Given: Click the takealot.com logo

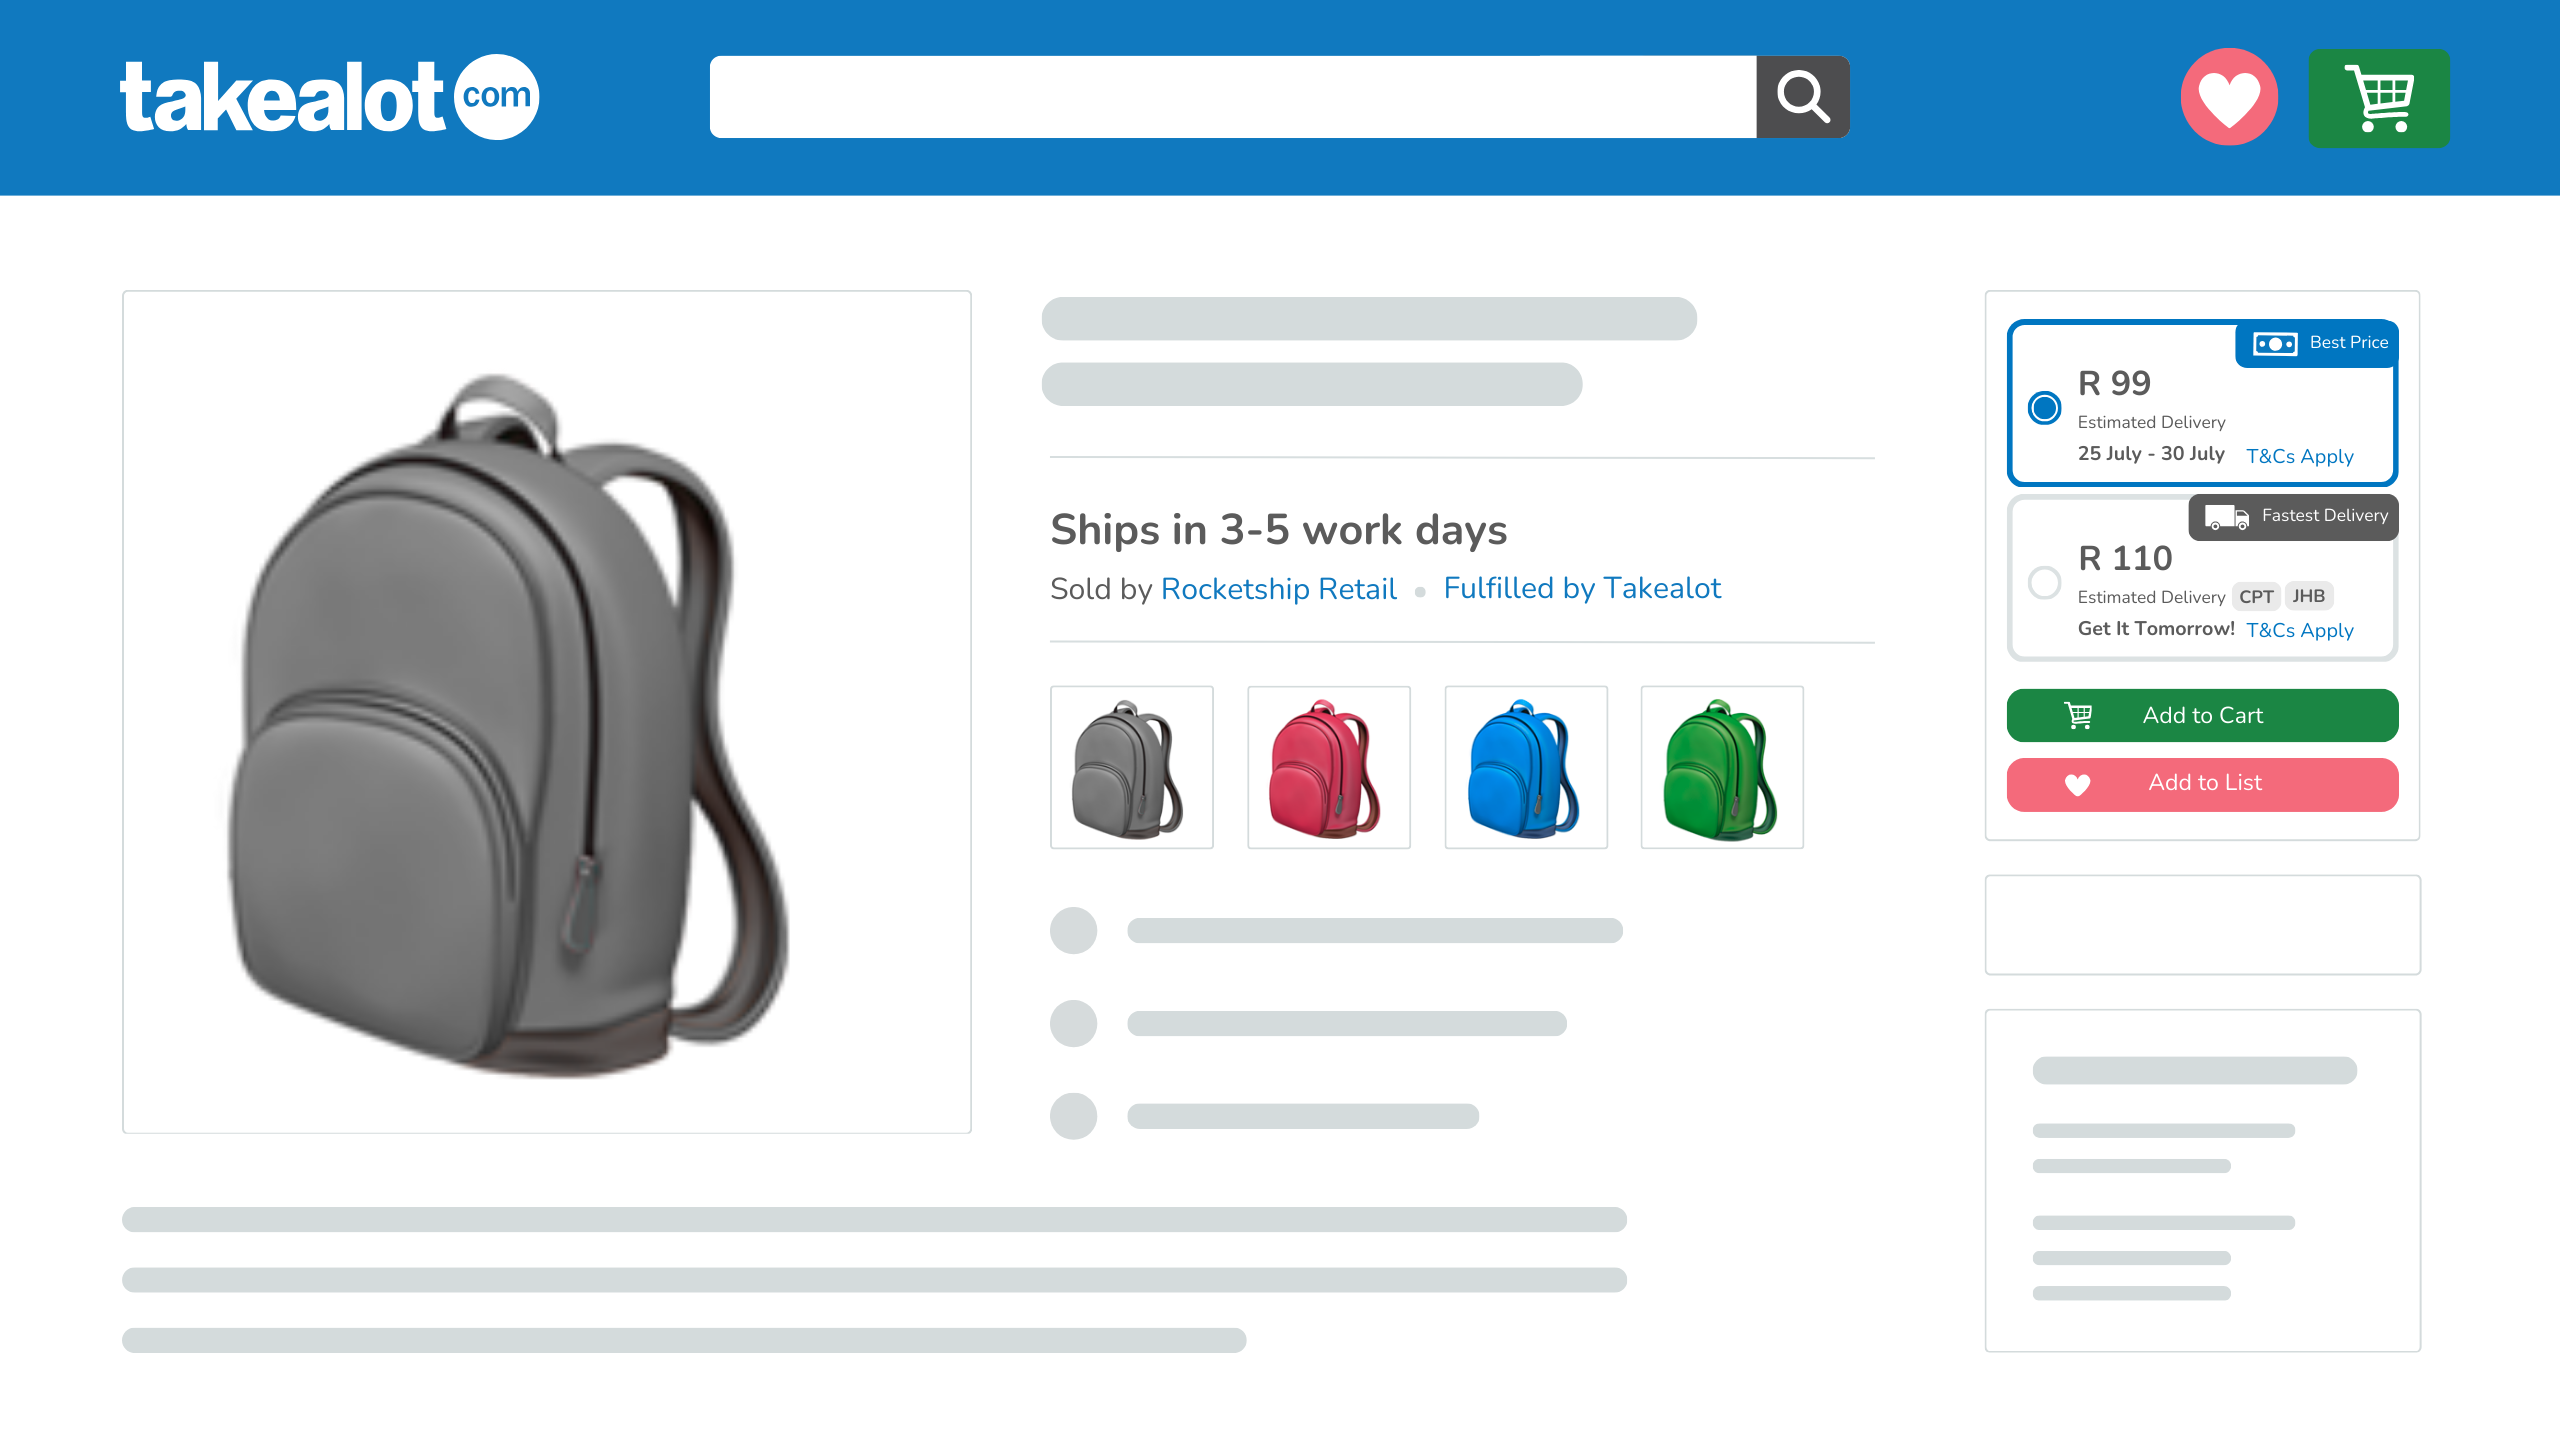Looking at the screenshot, I should [x=329, y=97].
